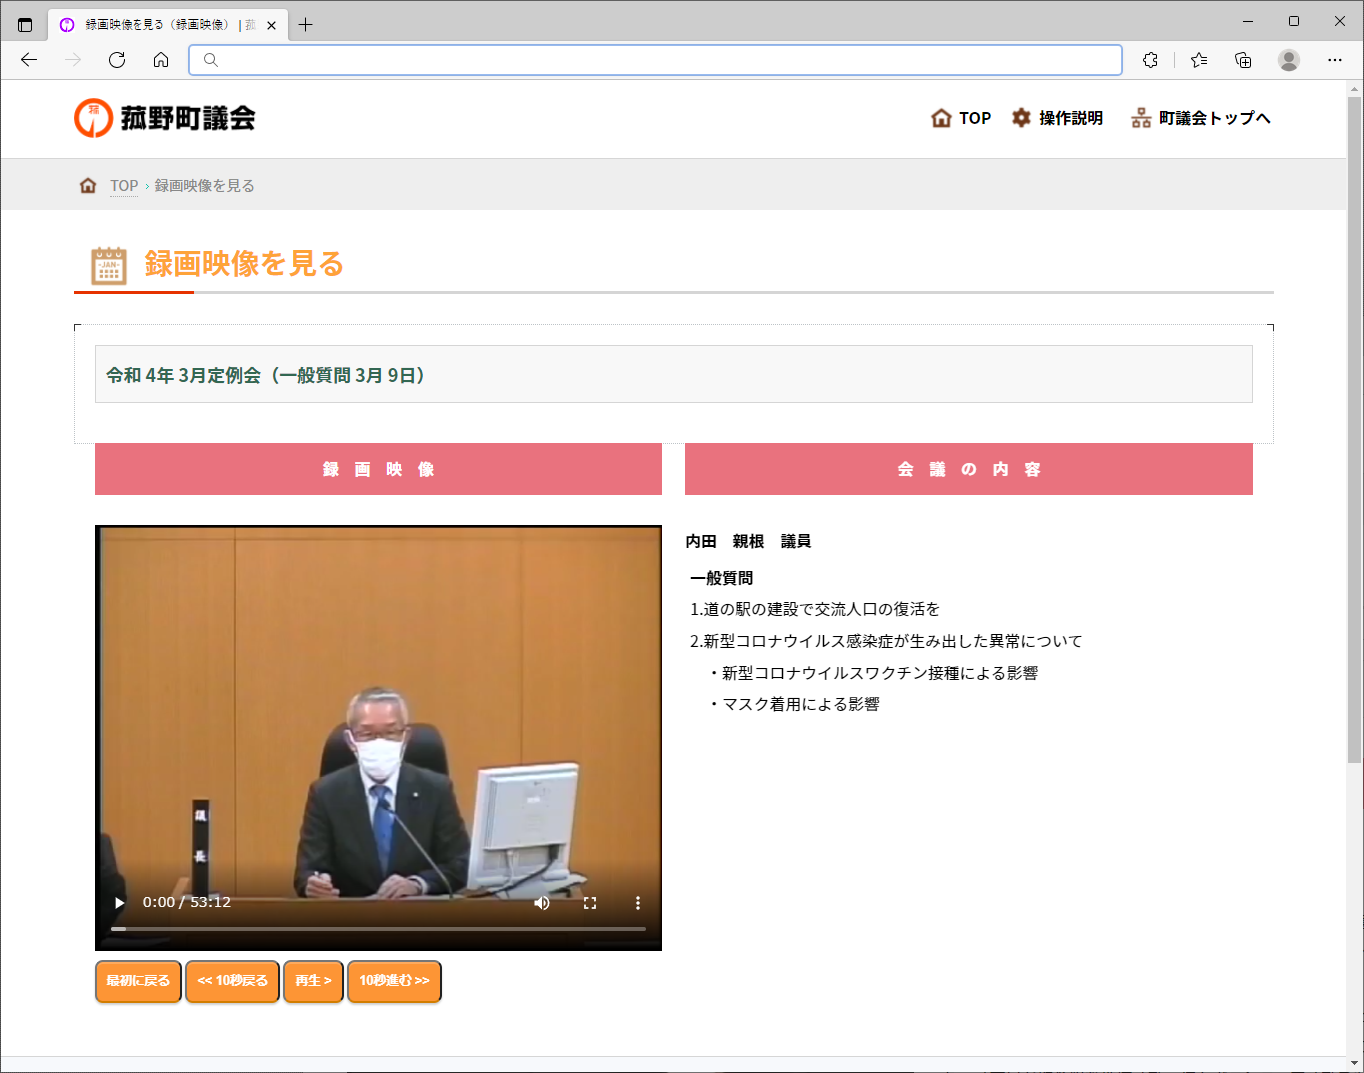1364x1073 pixels.
Task: Open the extensions puzzle icon
Action: click(1150, 60)
